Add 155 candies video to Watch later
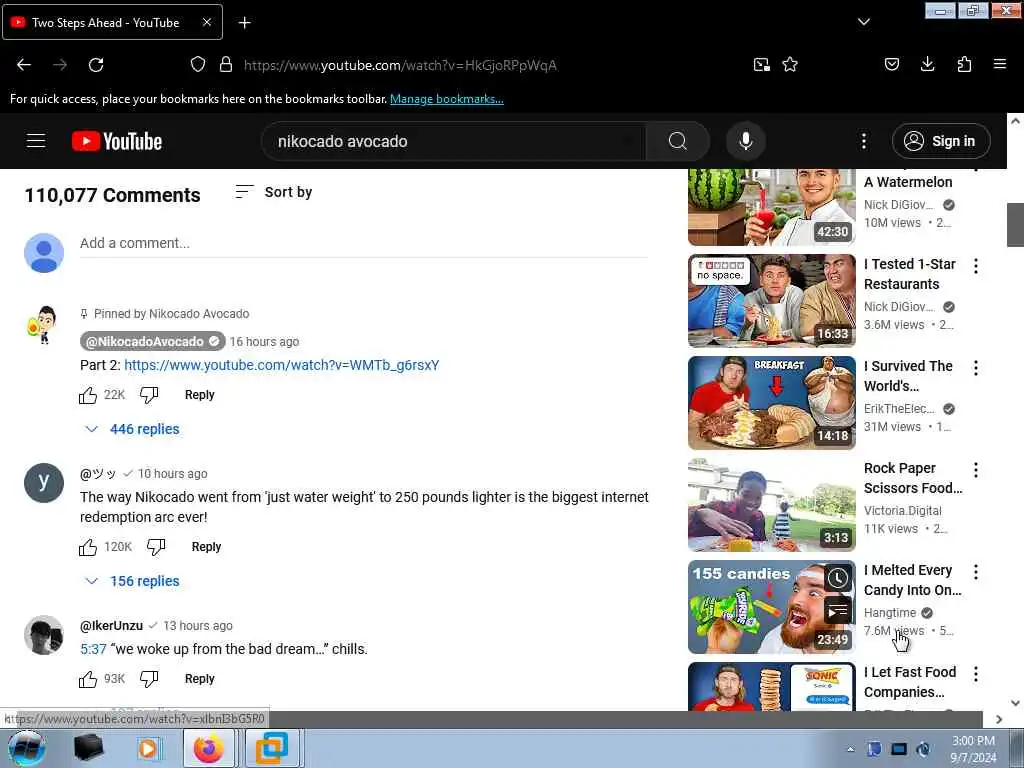1024x768 pixels. 838,577
